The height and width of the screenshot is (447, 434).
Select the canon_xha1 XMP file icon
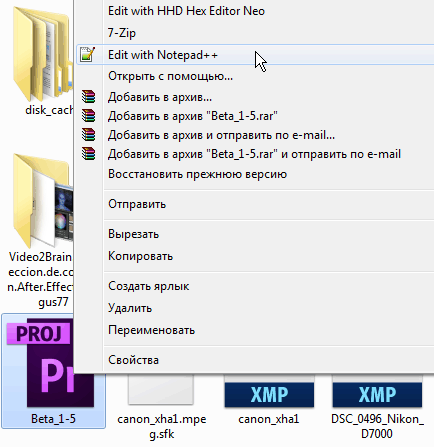pyautogui.click(x=269, y=391)
